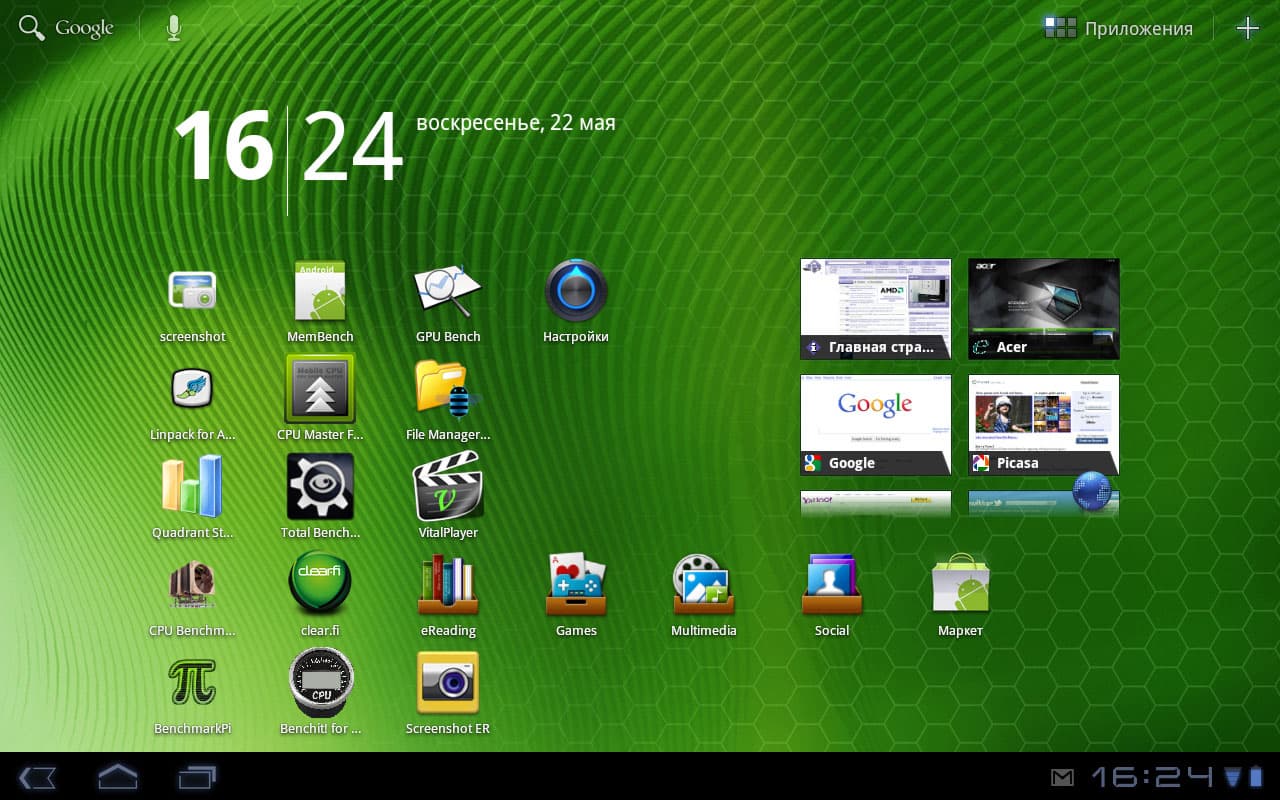Open the Acer bookmark thumbnail
The height and width of the screenshot is (800, 1280).
click(1044, 309)
